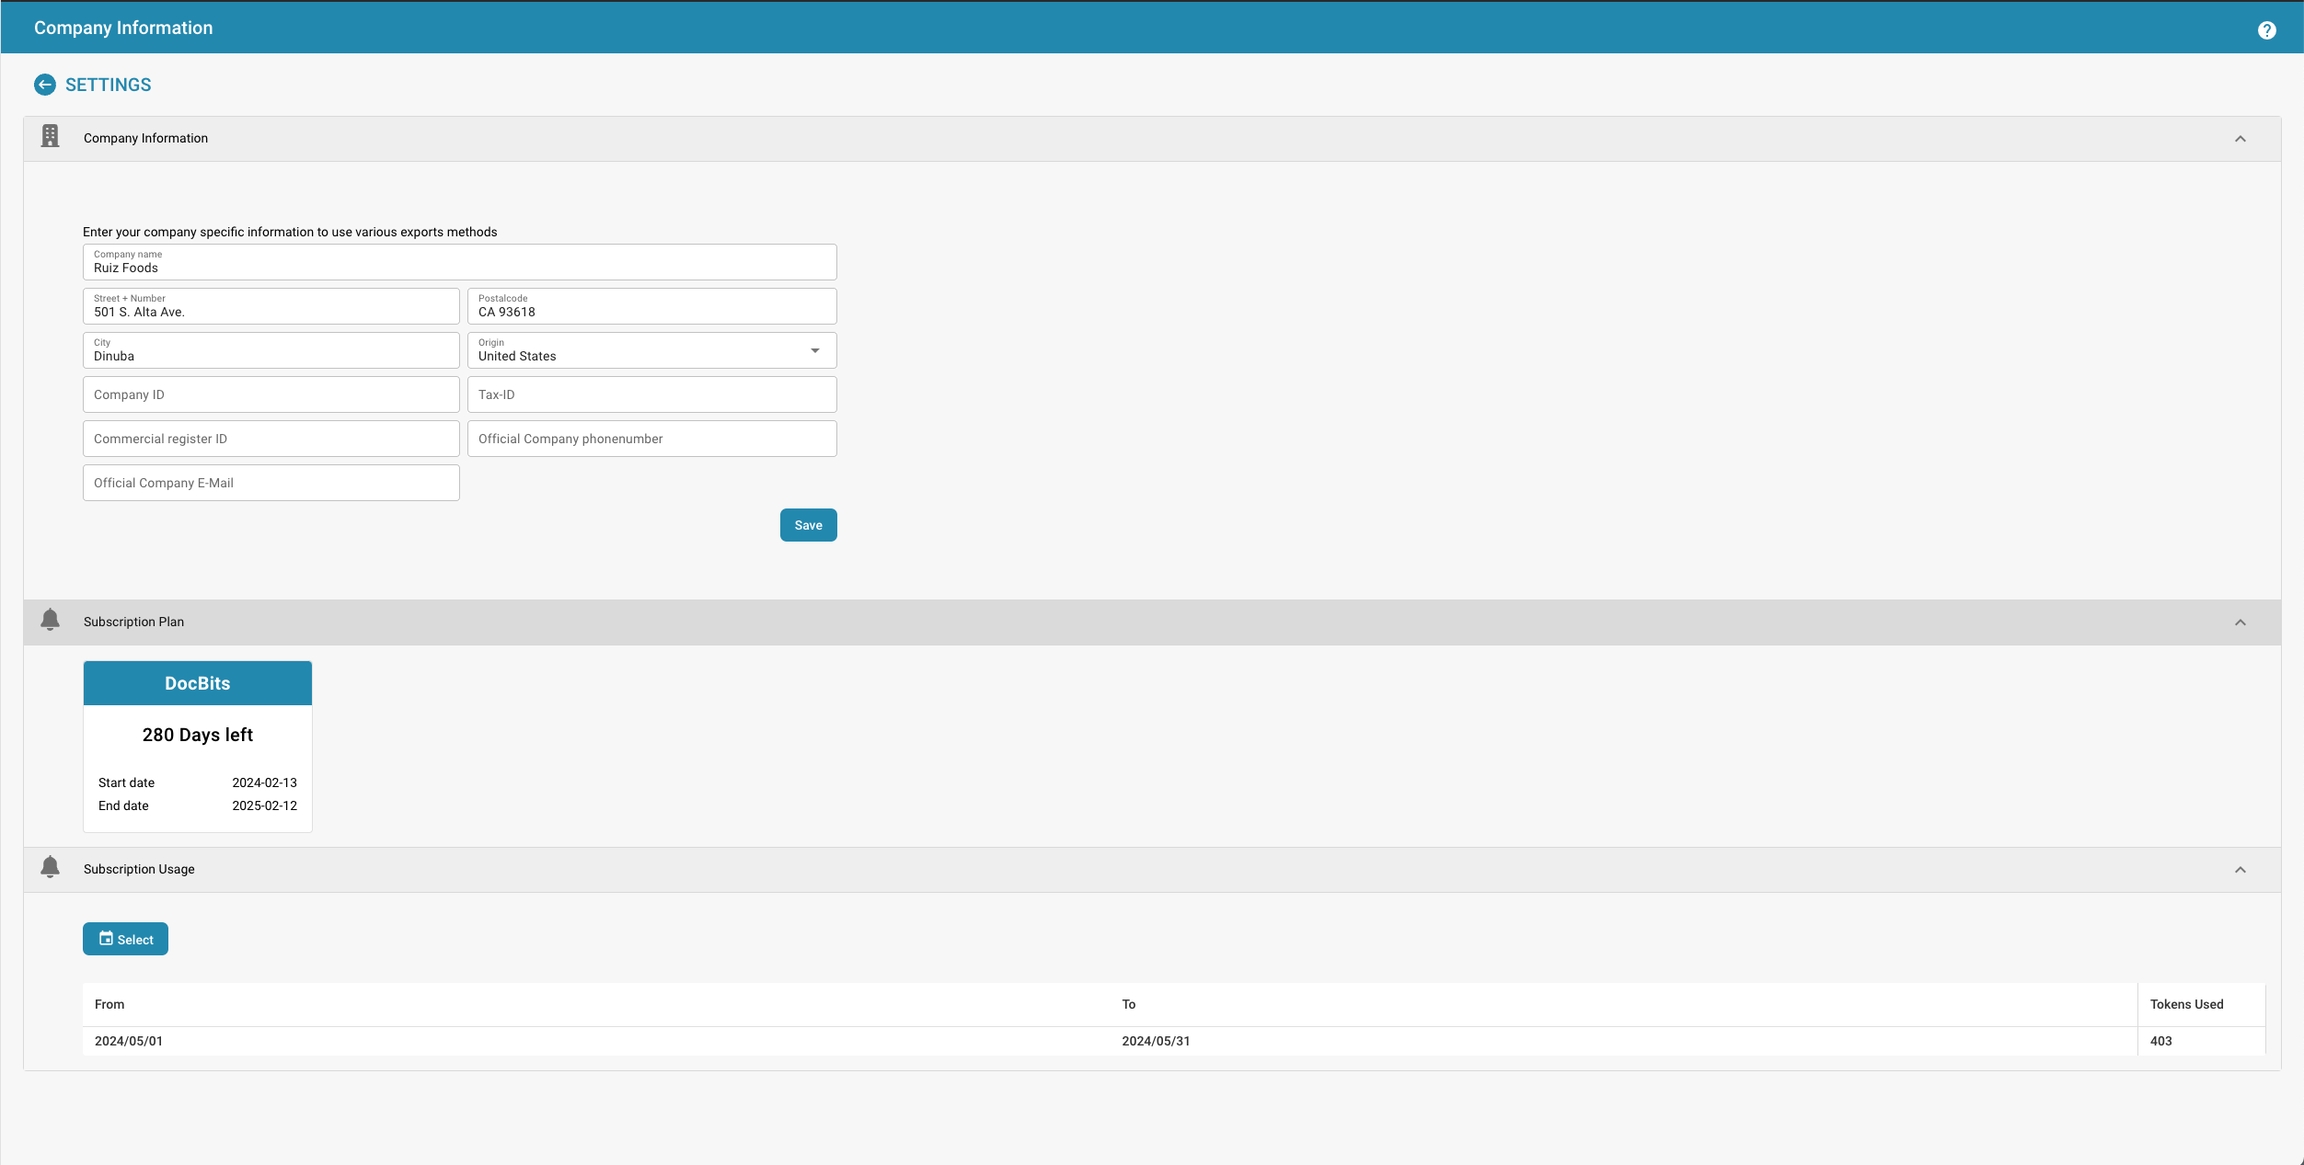
Task: Open the help question mark icon
Action: [x=2266, y=30]
